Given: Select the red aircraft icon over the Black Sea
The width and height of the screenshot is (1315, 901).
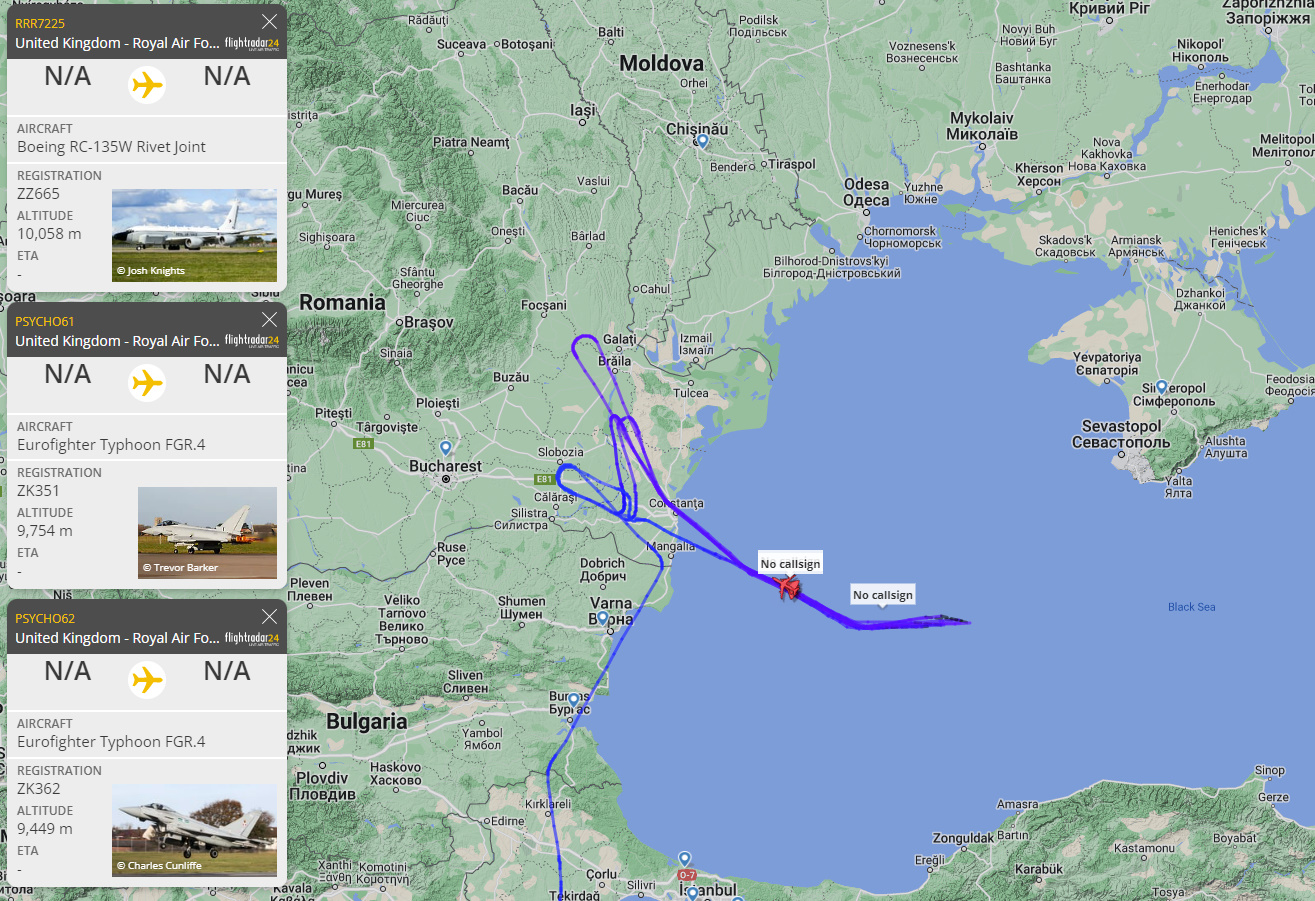Looking at the screenshot, I should tap(789, 587).
